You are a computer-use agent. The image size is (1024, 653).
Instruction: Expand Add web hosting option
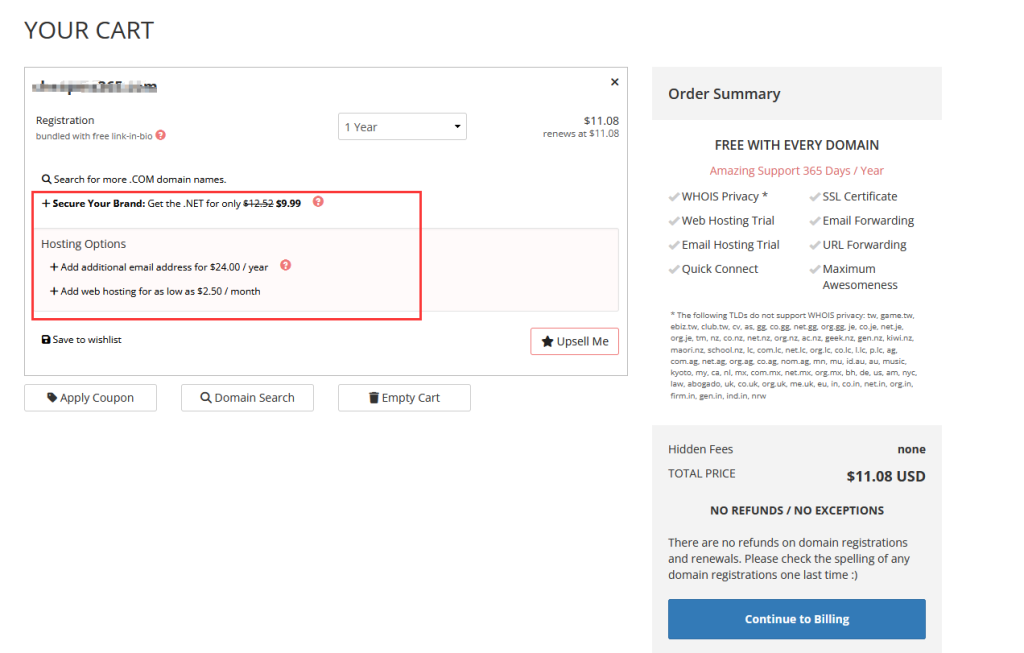[x=156, y=291]
